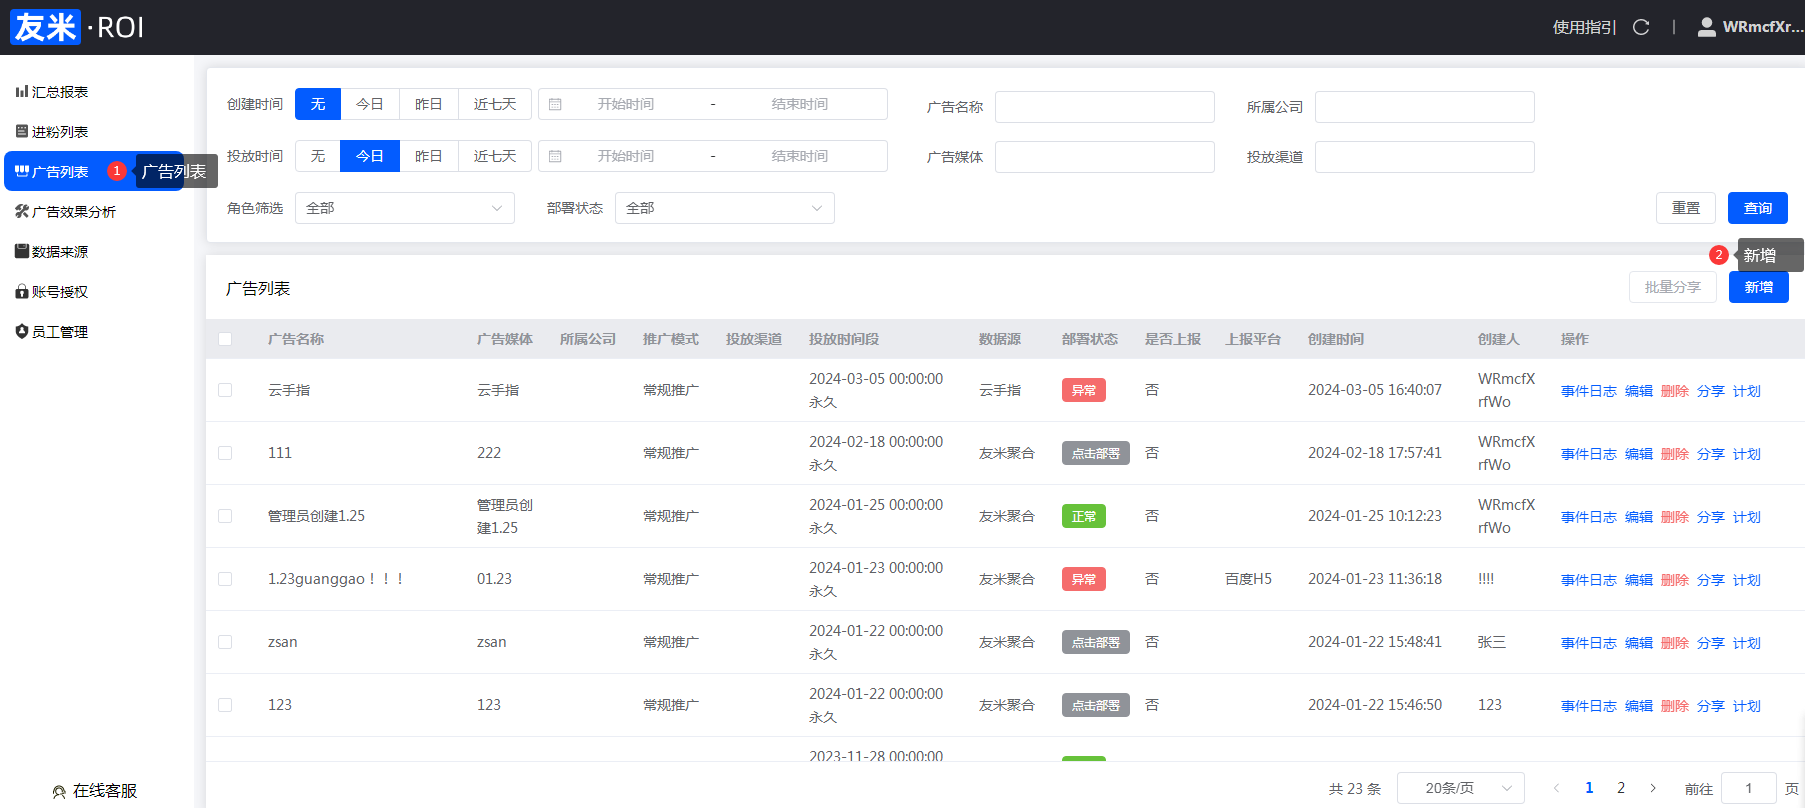This screenshot has height=808, width=1805.
Task: Expand the 角色筛选 dropdown
Action: tap(404, 208)
